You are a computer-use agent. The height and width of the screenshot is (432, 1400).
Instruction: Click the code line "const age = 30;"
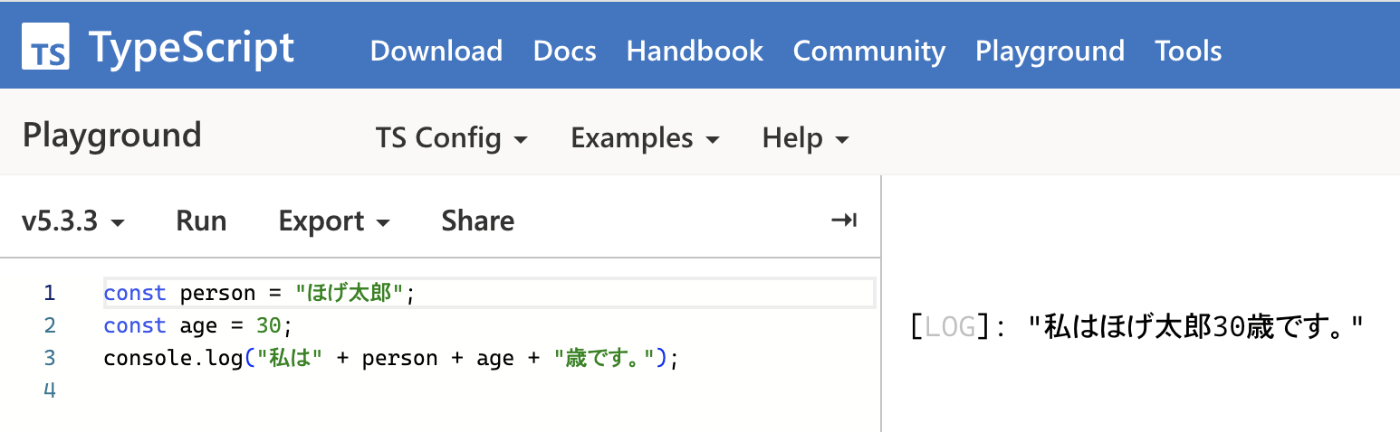pos(196,325)
